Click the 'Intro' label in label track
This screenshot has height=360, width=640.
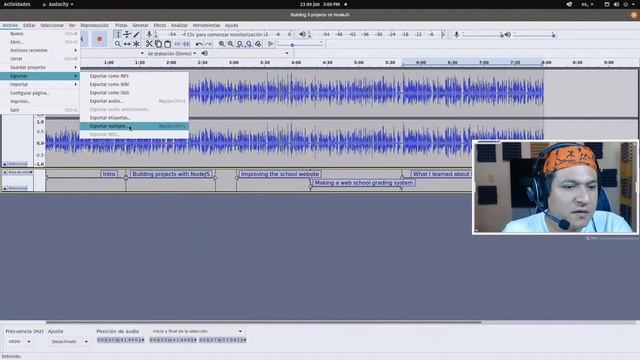click(x=109, y=174)
